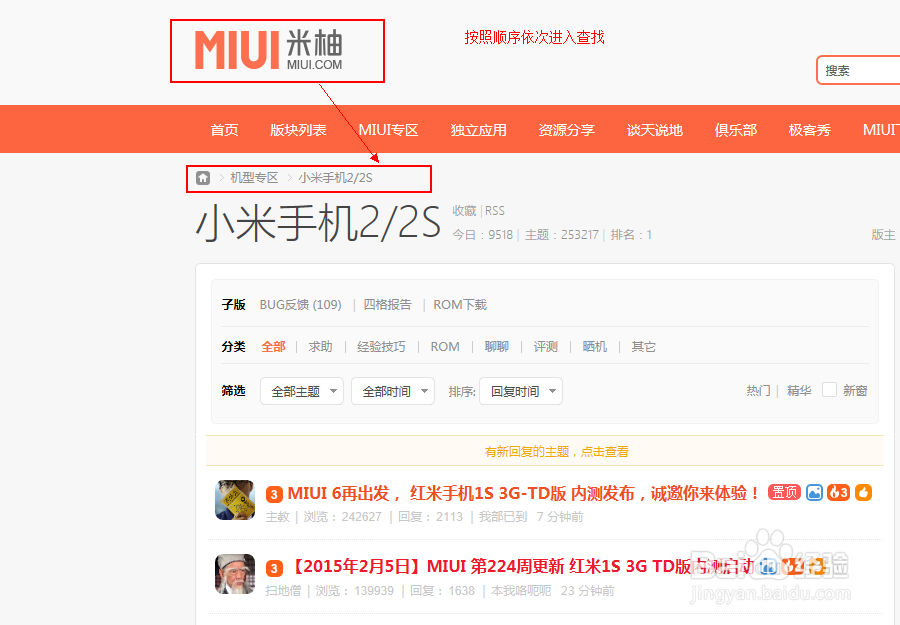This screenshot has width=900, height=625.
Task: Open the MIUI 6再出发 post title
Action: pos(524,493)
